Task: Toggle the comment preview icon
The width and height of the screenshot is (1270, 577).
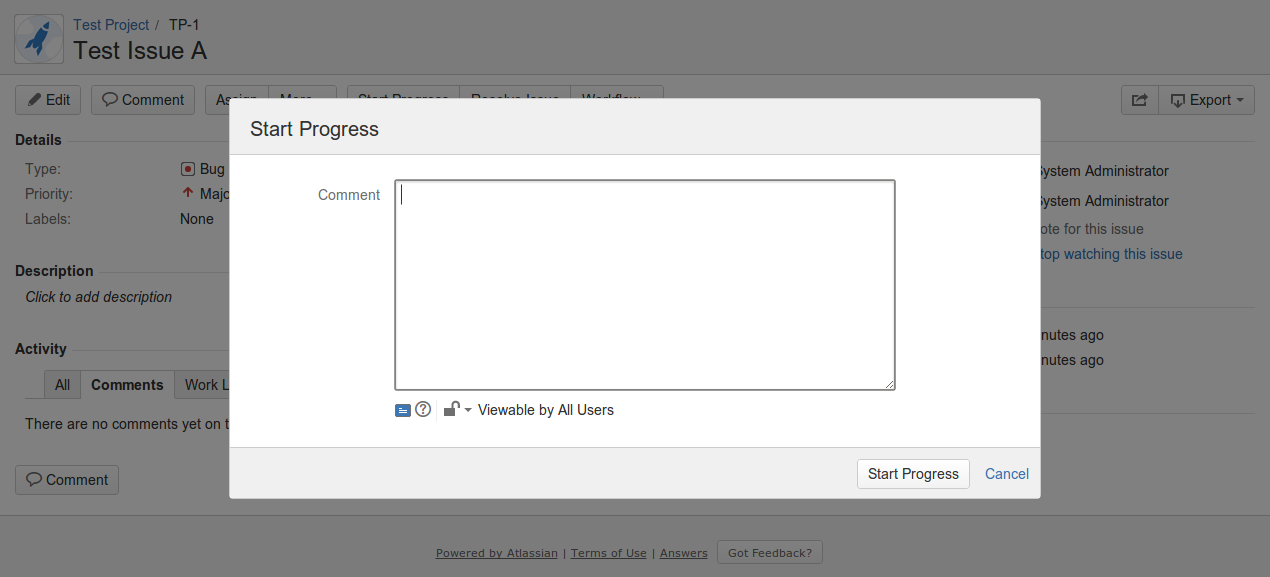Action: [403, 410]
